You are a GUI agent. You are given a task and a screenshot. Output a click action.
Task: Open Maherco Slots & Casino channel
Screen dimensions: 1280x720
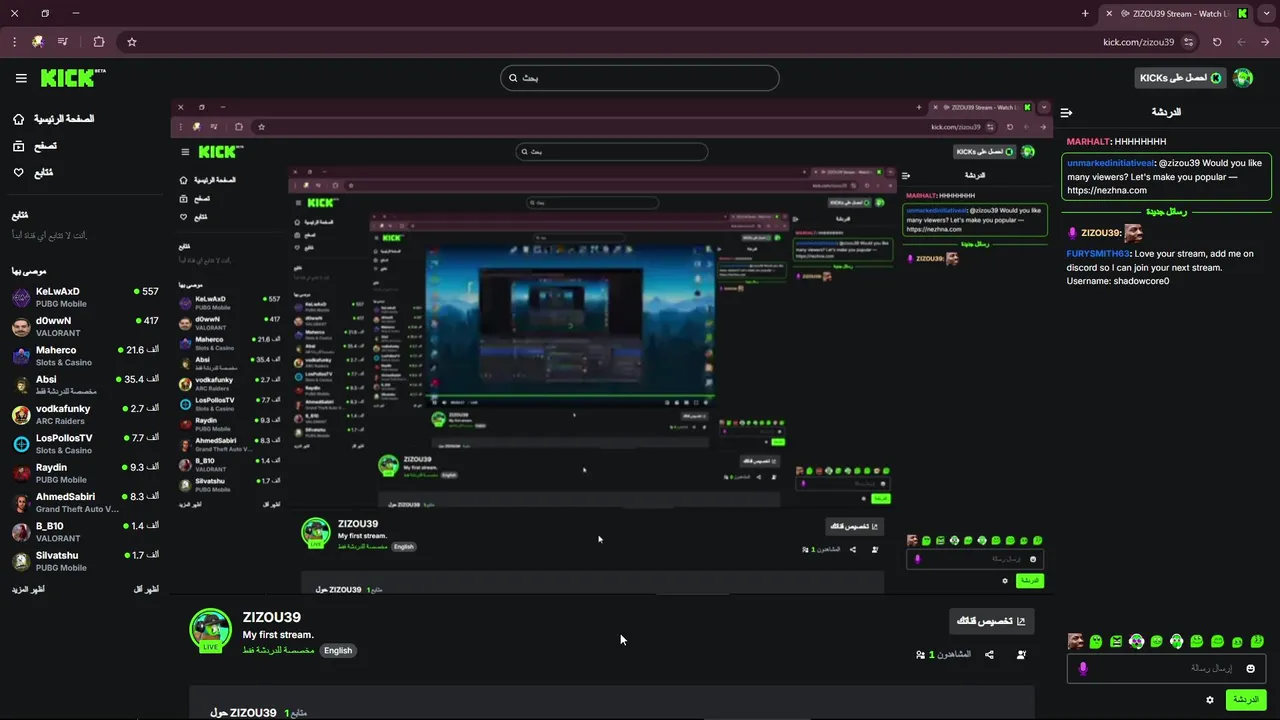point(85,356)
